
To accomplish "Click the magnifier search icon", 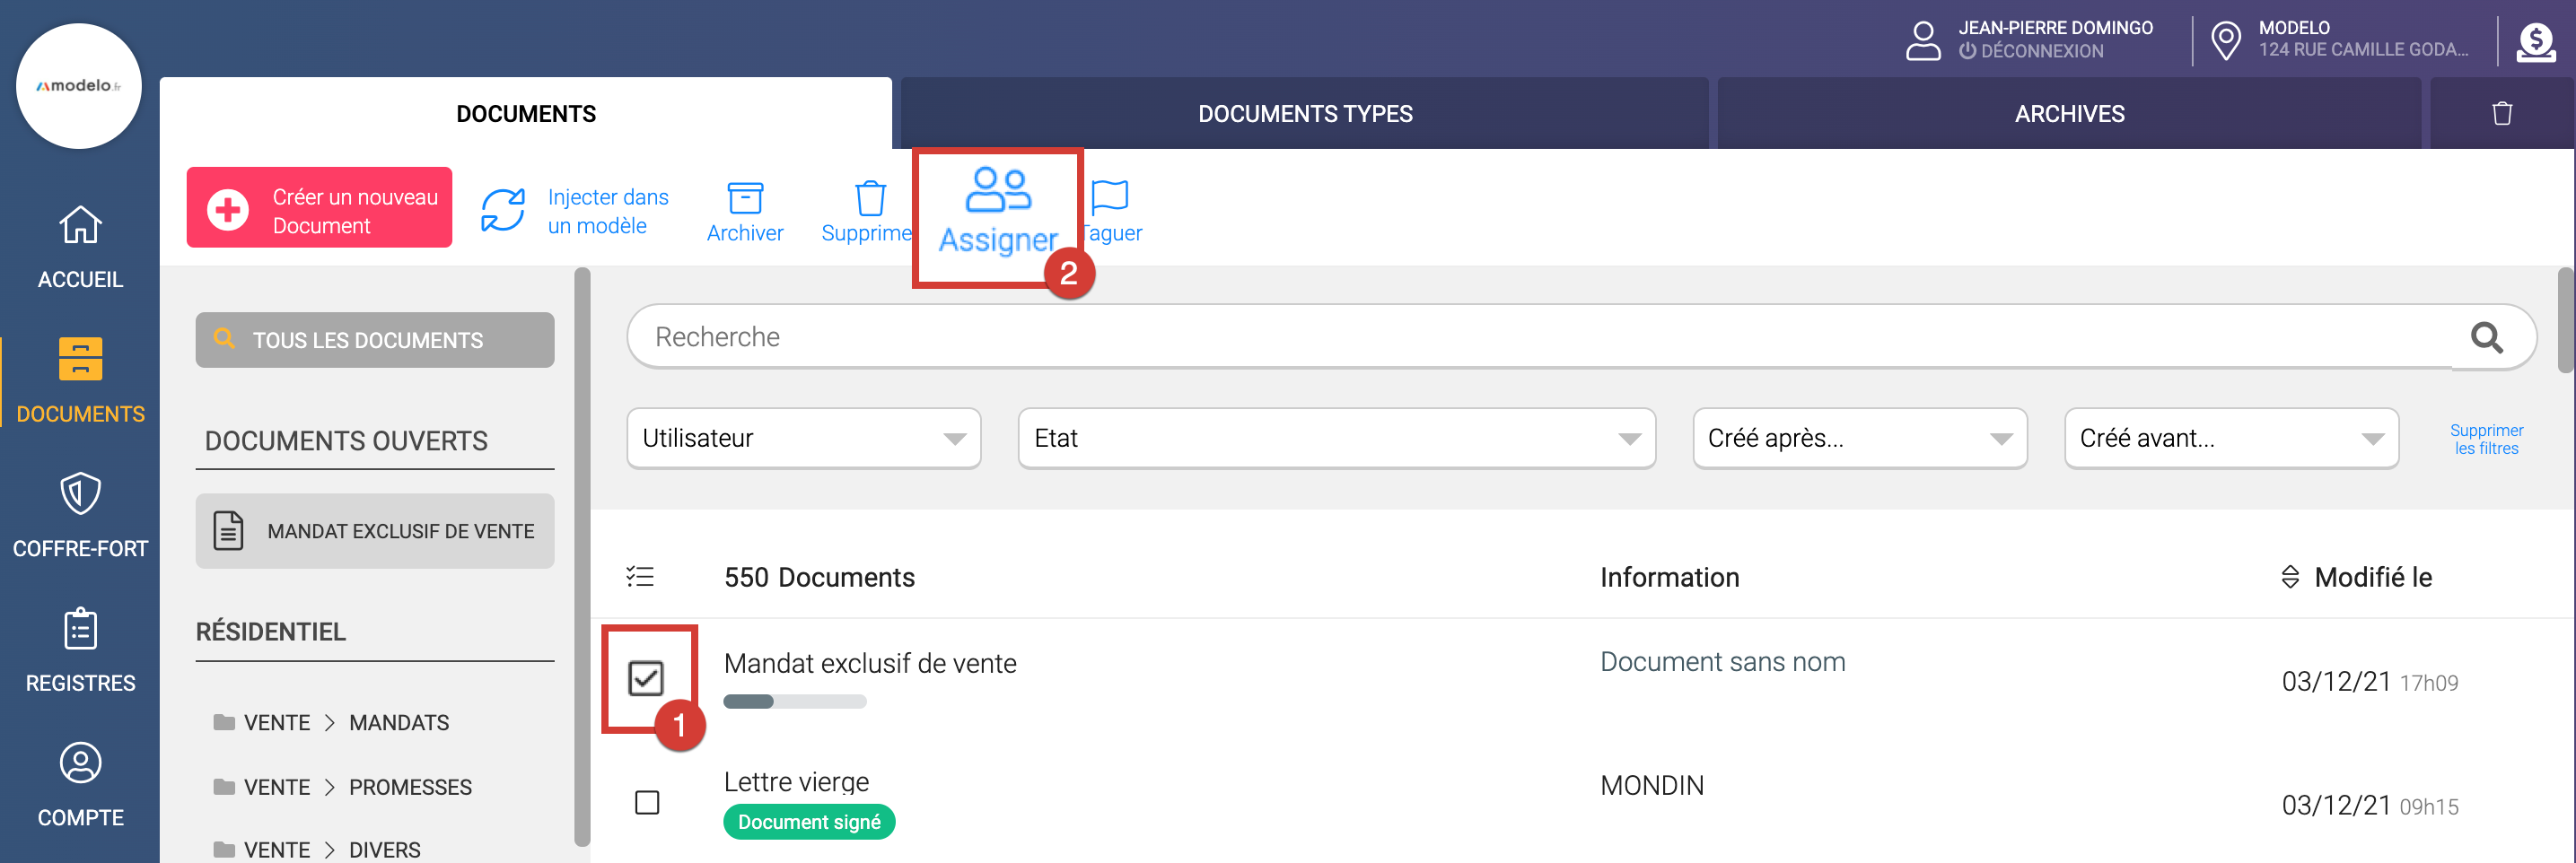I will pyautogui.click(x=2486, y=338).
